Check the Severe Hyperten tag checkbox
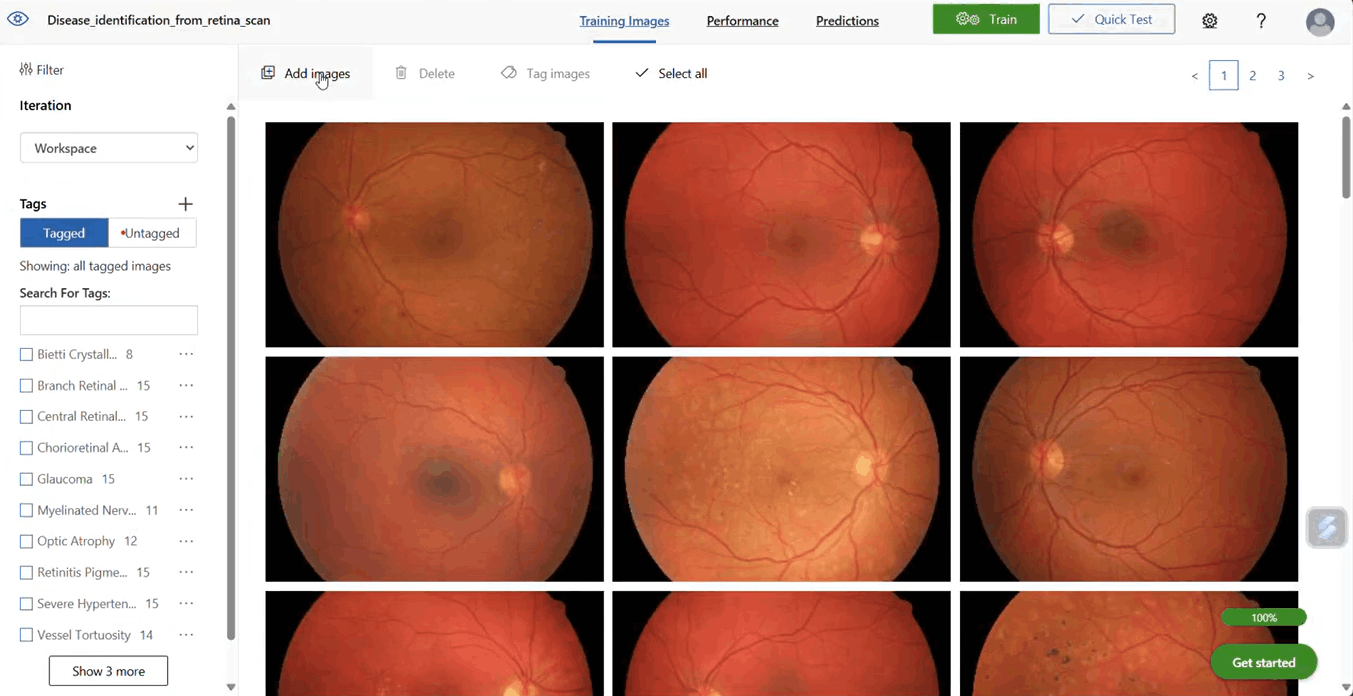The width and height of the screenshot is (1353, 696). click(x=26, y=604)
